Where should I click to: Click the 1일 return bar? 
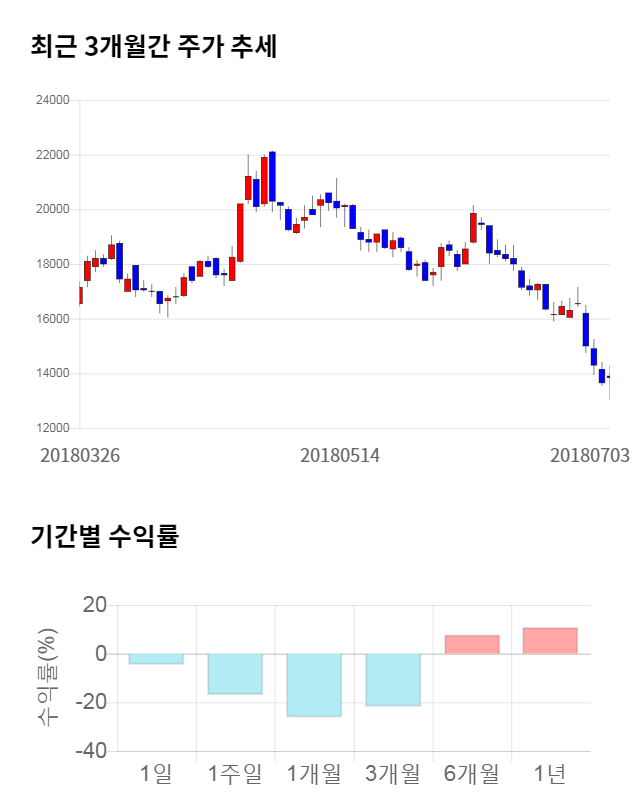click(x=156, y=659)
